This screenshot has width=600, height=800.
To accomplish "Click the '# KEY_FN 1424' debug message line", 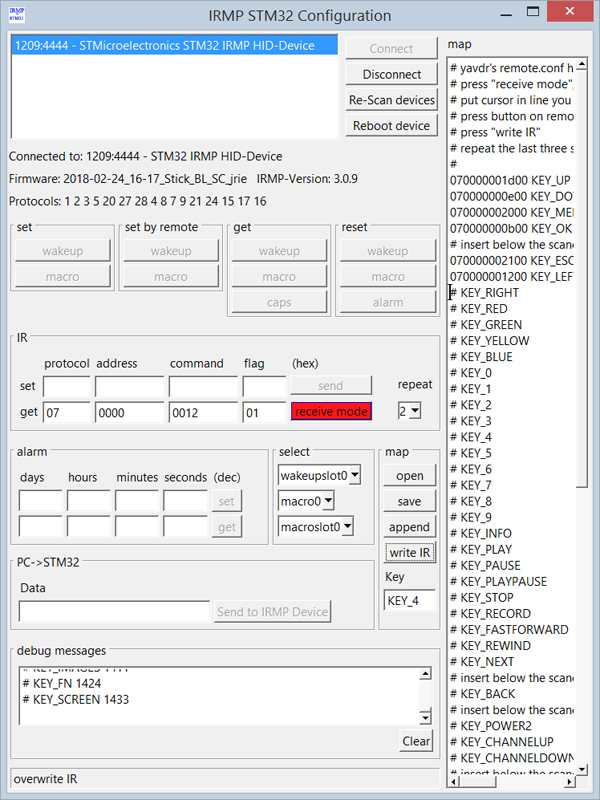I will [x=62, y=684].
